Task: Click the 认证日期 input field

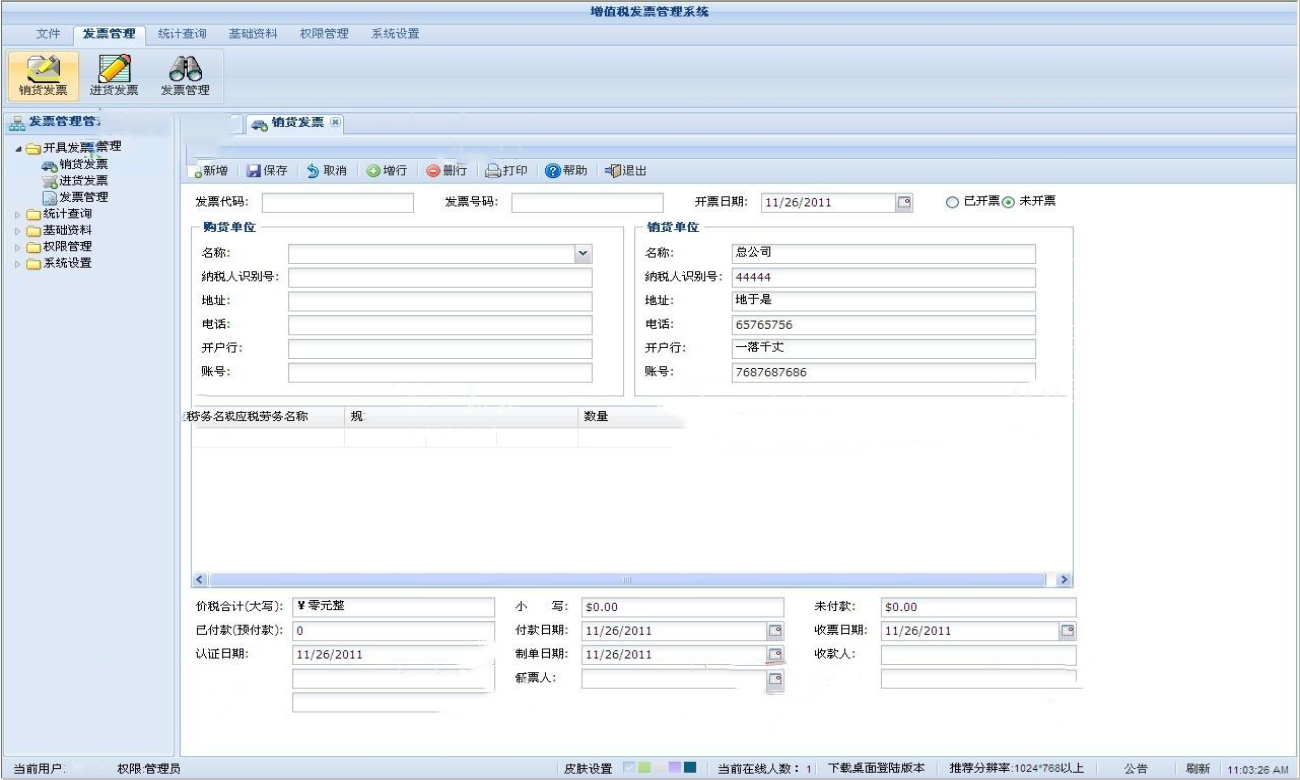Action: pyautogui.click(x=393, y=655)
